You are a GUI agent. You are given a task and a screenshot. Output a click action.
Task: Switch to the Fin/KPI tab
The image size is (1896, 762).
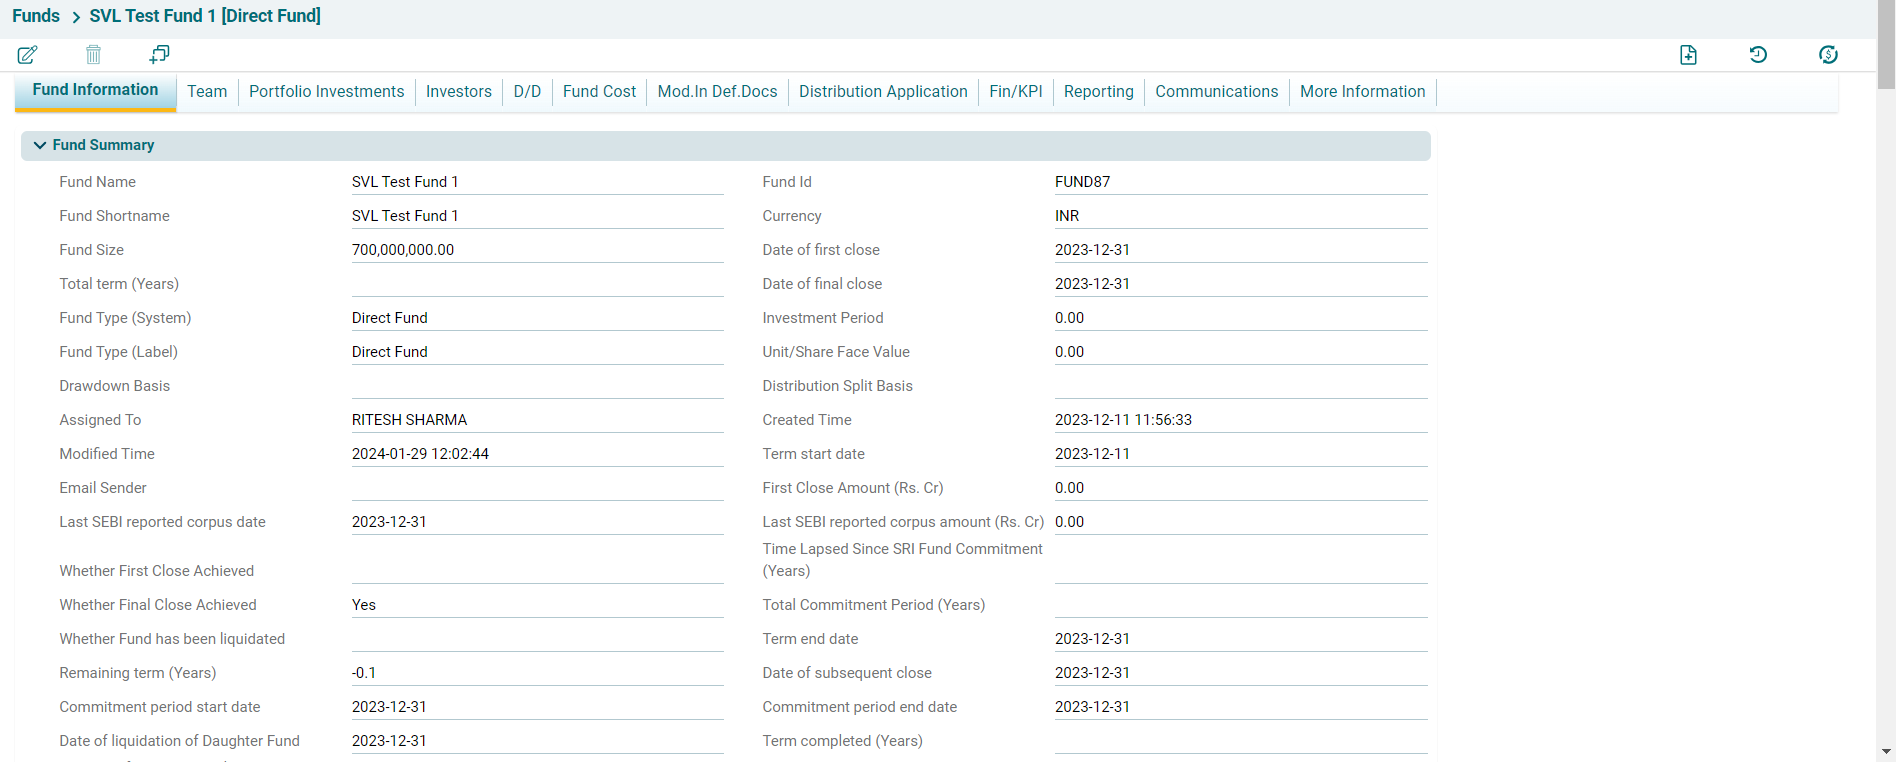pos(1015,92)
